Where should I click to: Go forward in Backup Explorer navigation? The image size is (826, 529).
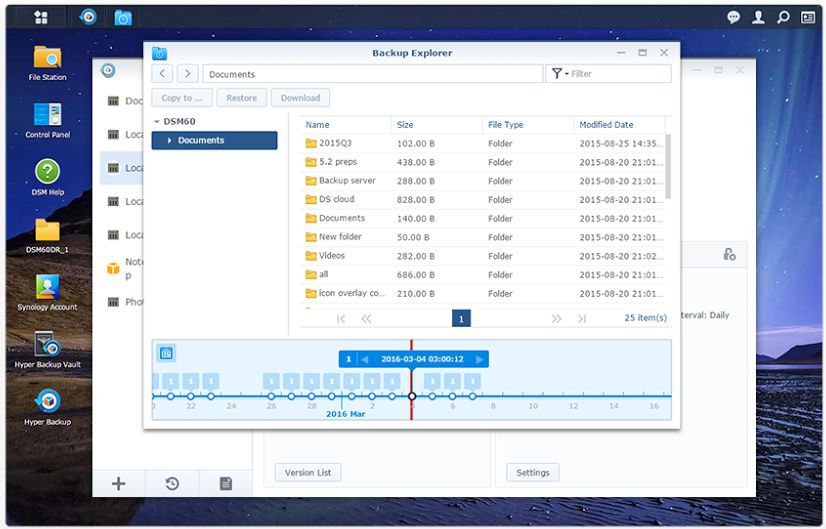click(188, 74)
